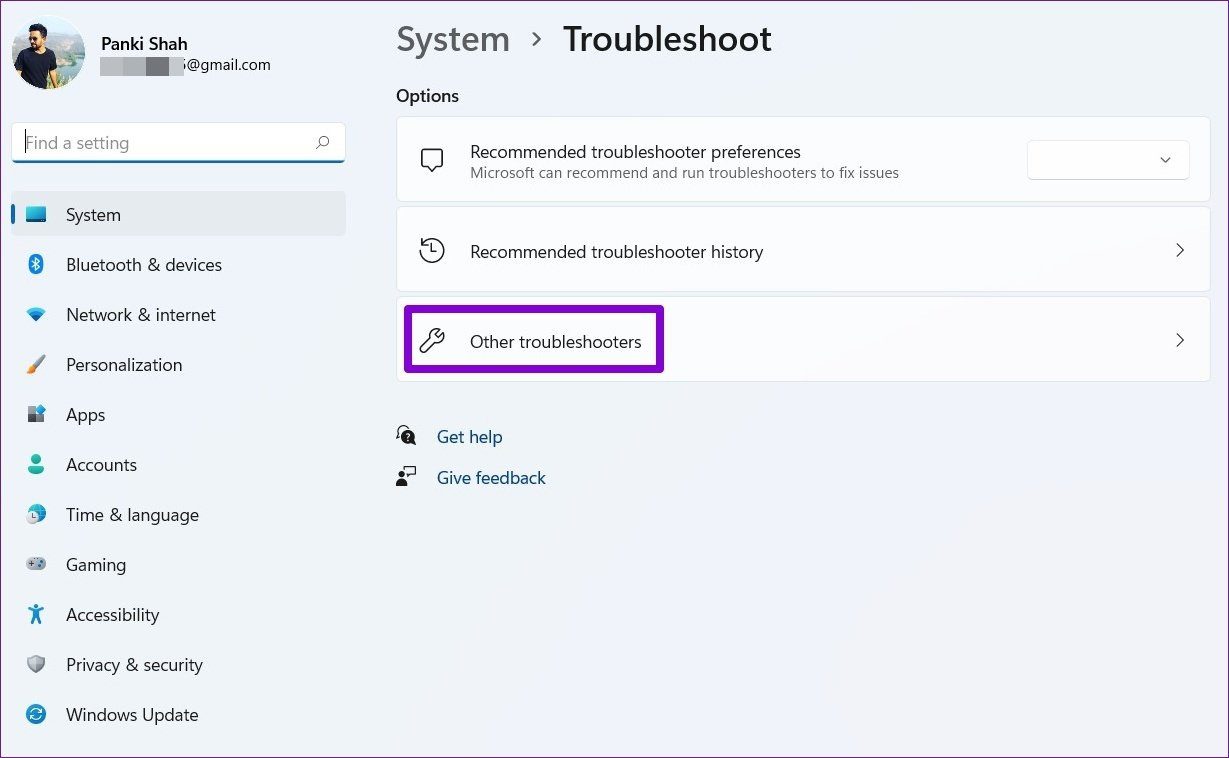
Task: Click the Network wifi icon
Action: (36, 315)
